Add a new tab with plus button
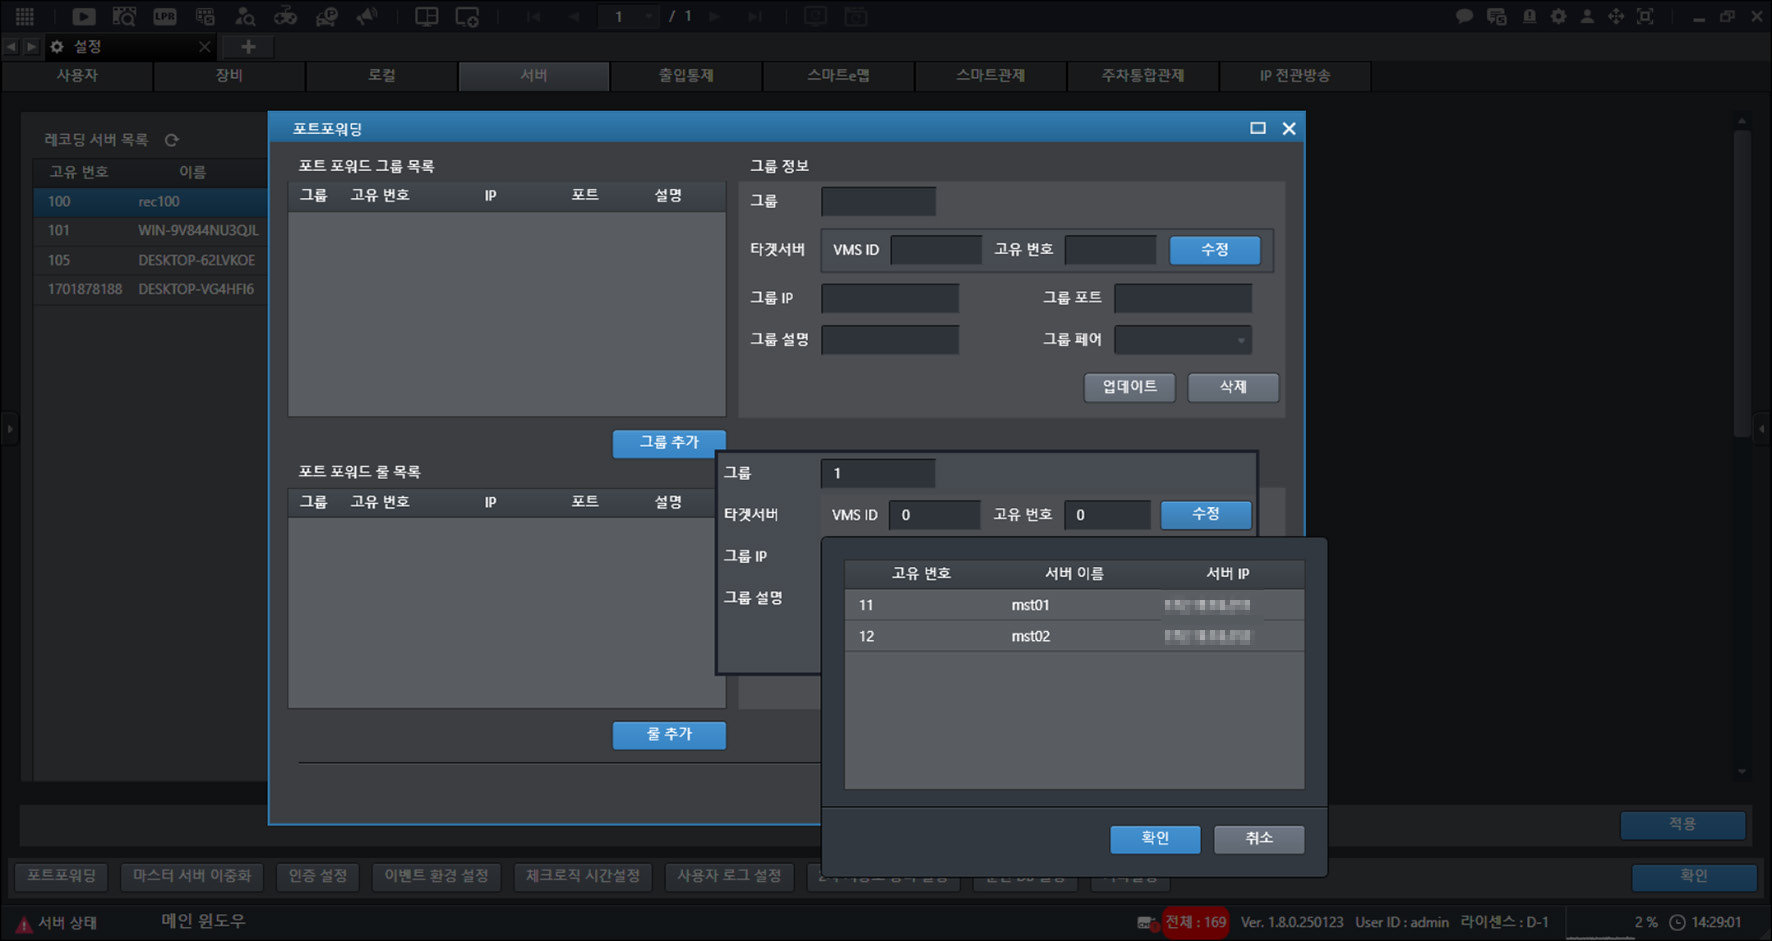 248,46
